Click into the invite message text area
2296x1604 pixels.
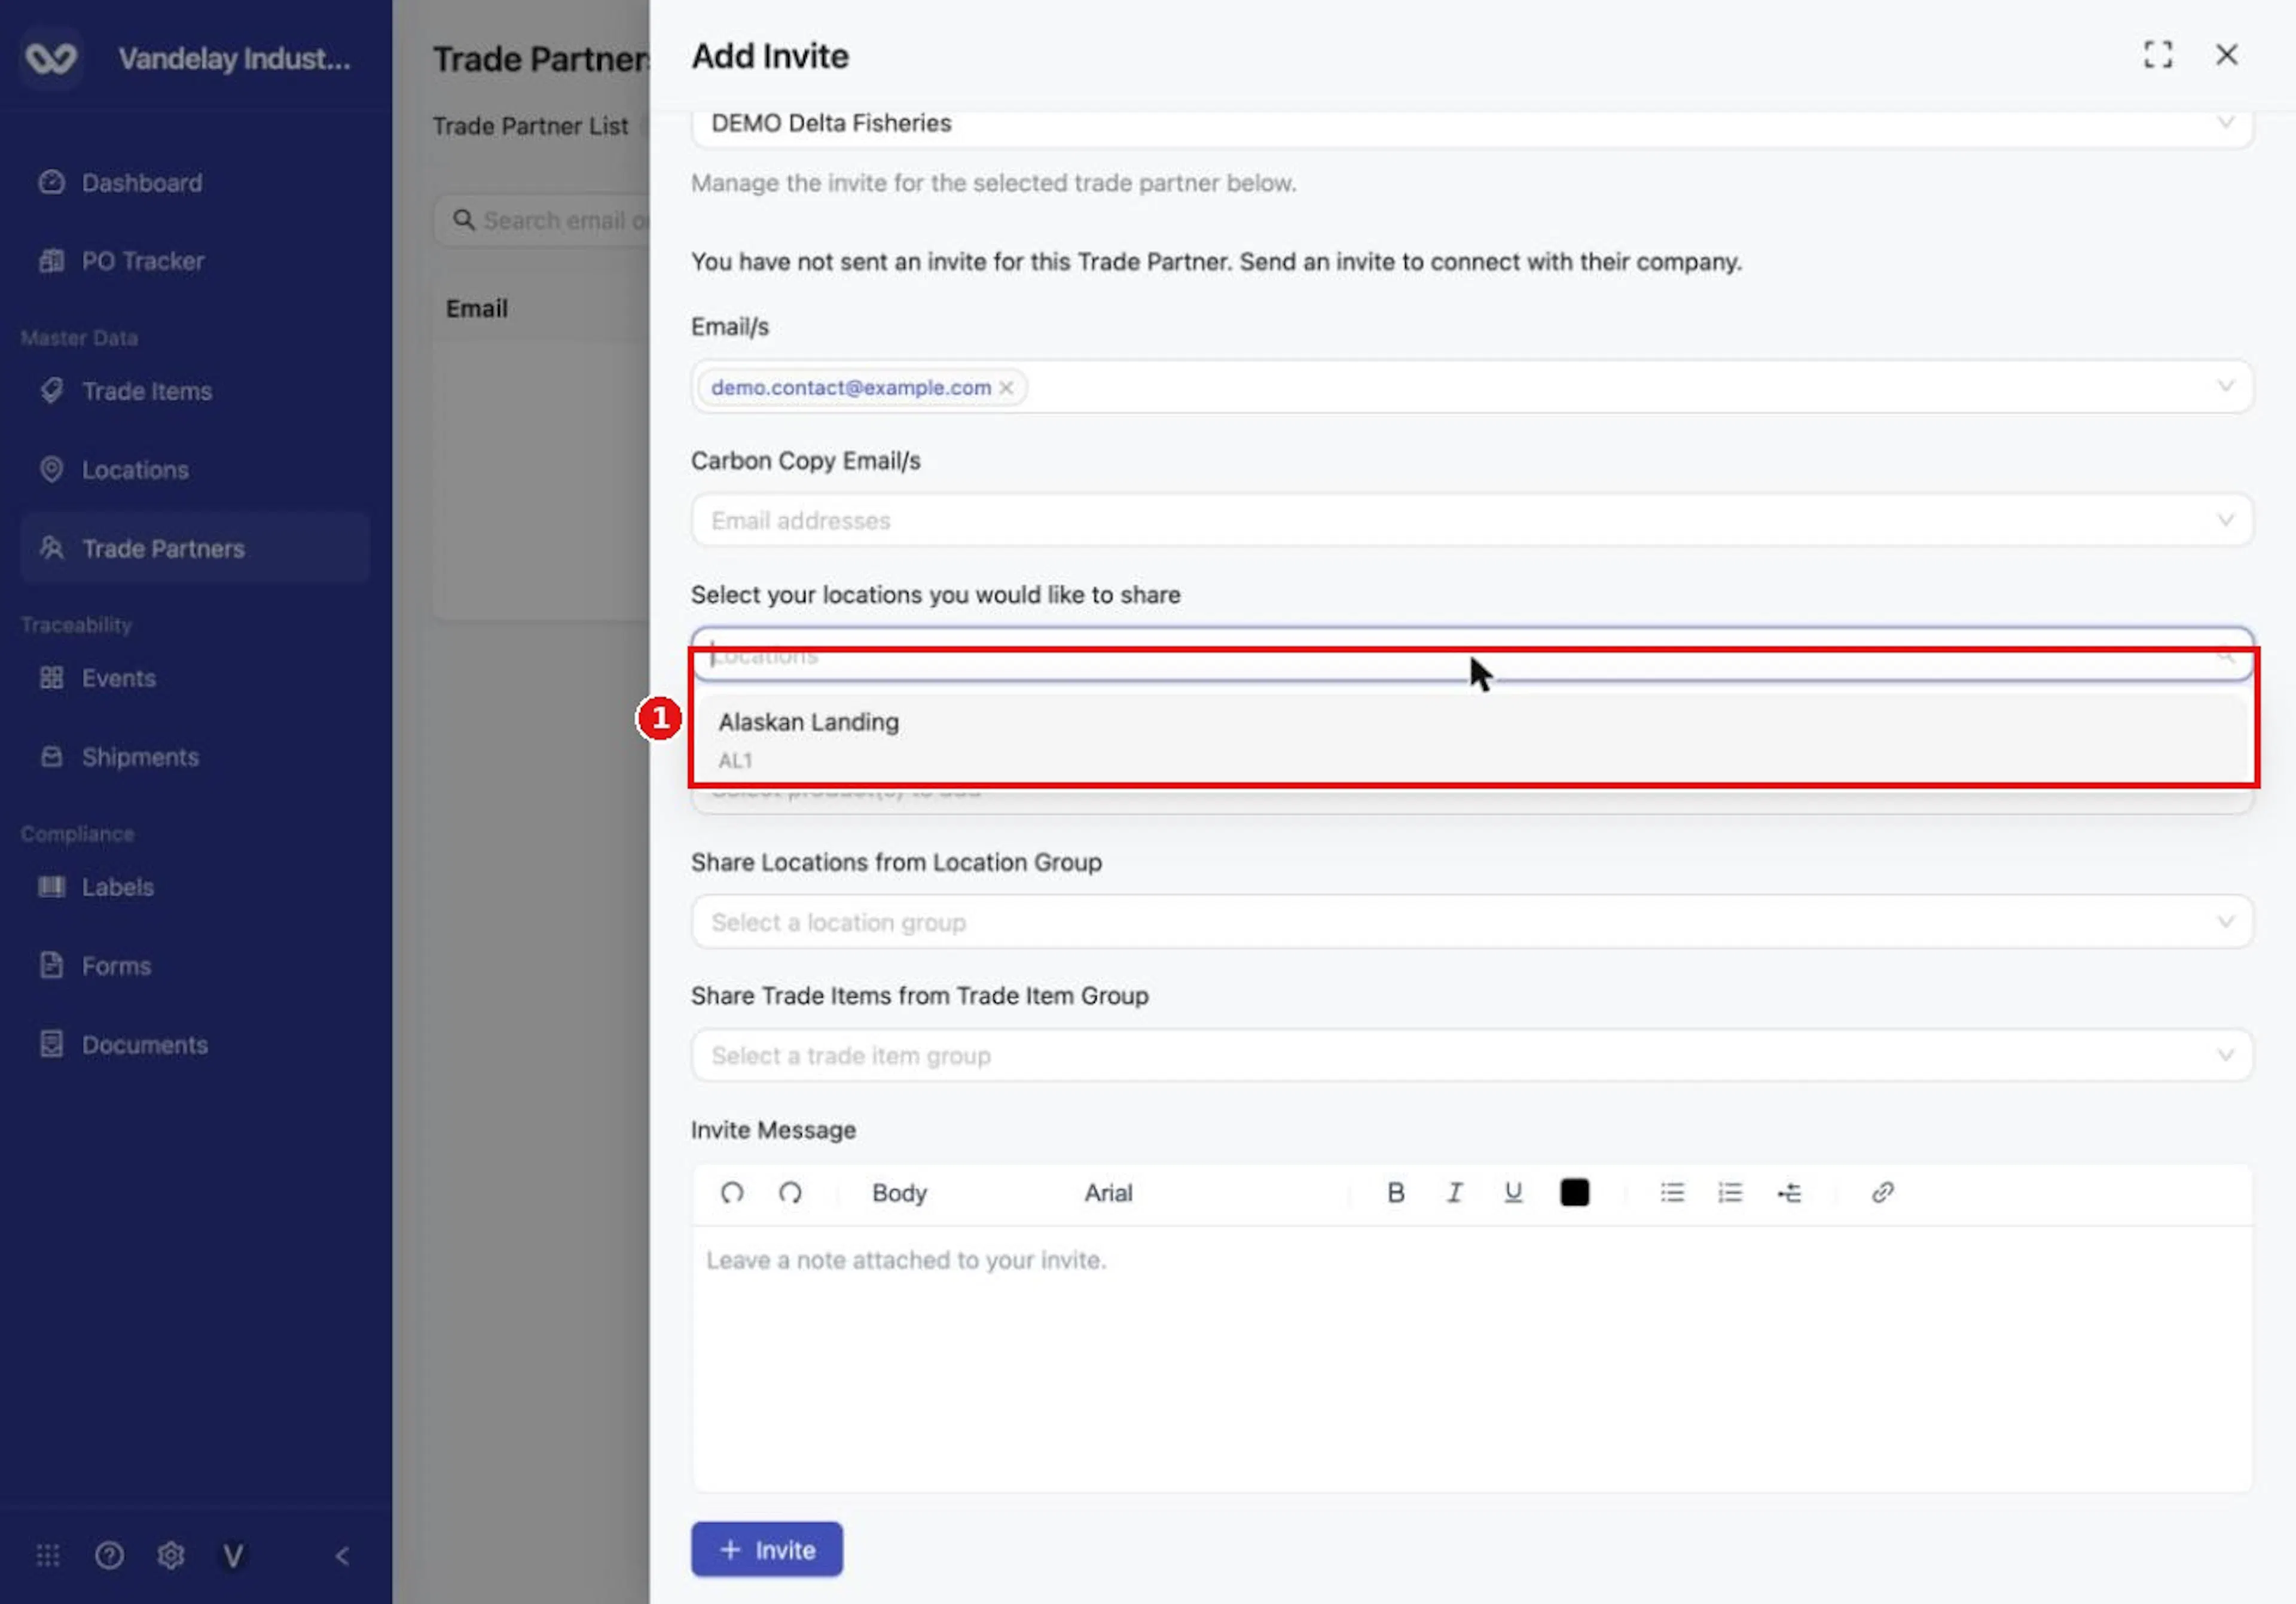tap(1471, 1358)
